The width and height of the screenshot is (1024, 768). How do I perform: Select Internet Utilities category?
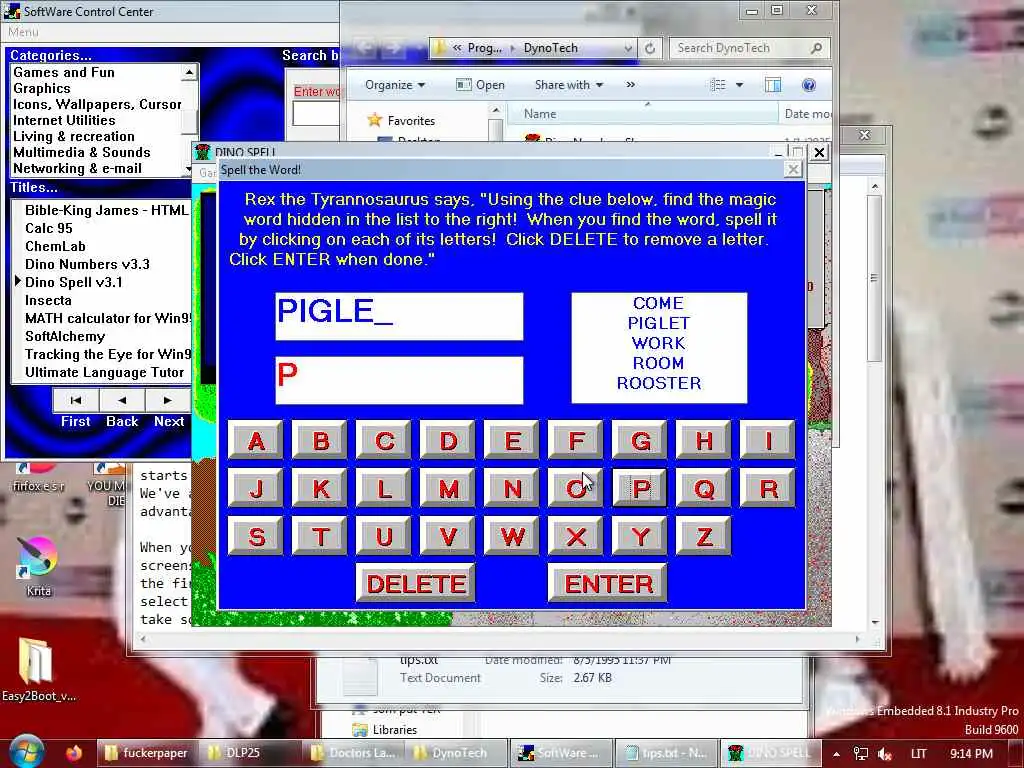pyautogui.click(x=64, y=120)
